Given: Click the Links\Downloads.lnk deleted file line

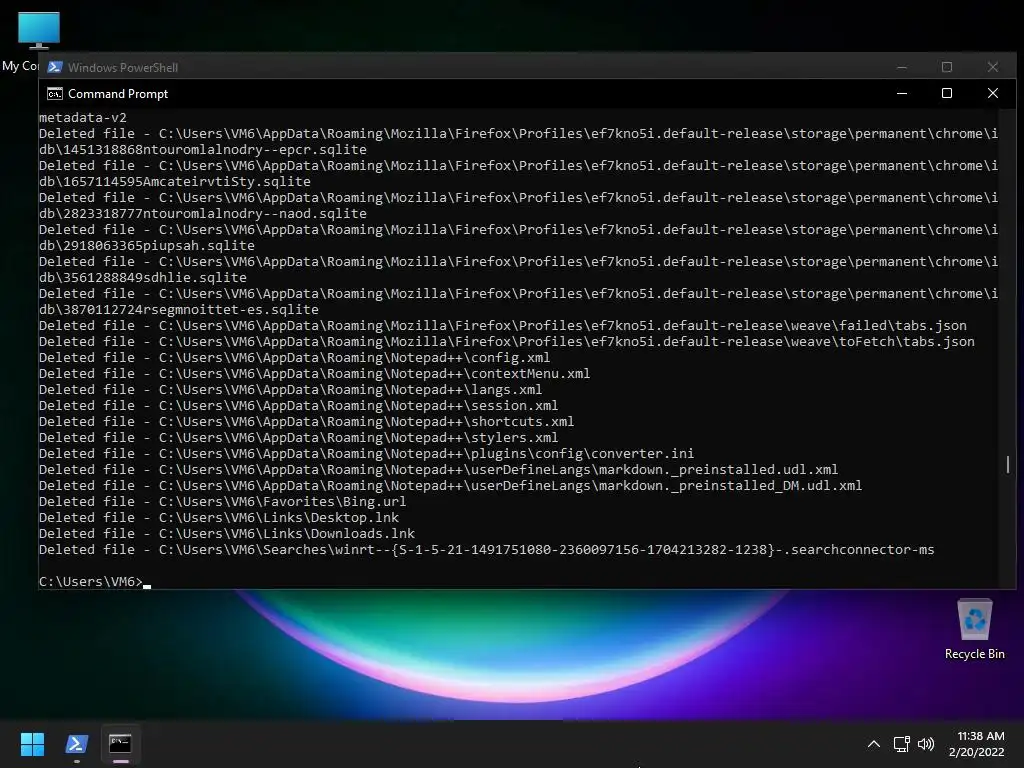Looking at the screenshot, I should coord(227,534).
